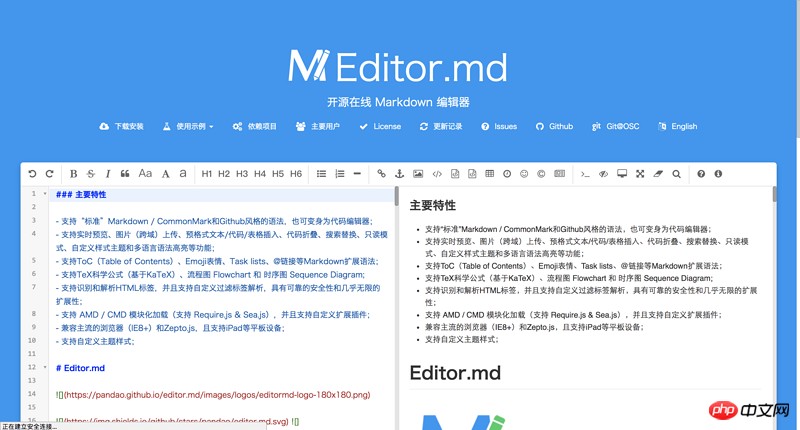Click the browser page scrollbar thumb
The width and height of the screenshot is (800, 430).
click(x=798, y=69)
